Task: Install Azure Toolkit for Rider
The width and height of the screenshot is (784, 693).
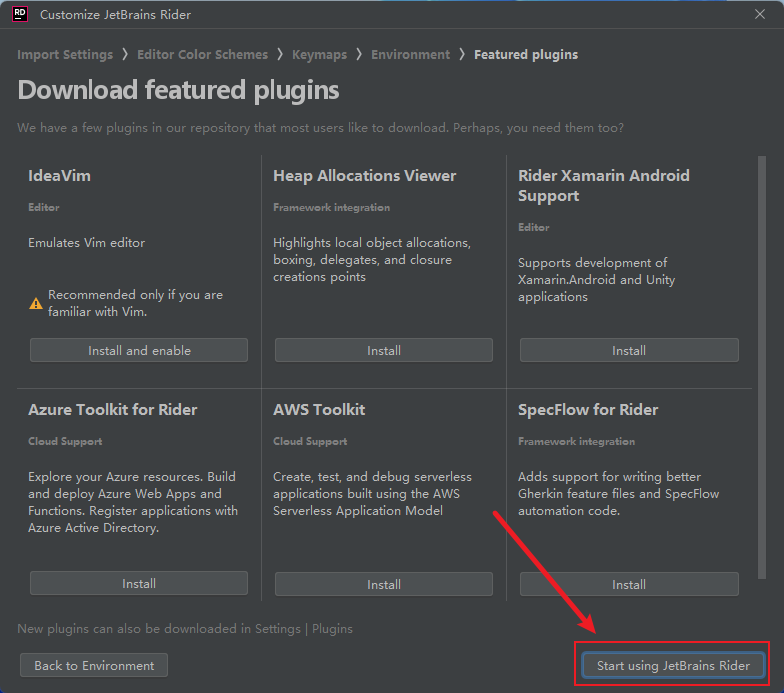Action: [139, 584]
